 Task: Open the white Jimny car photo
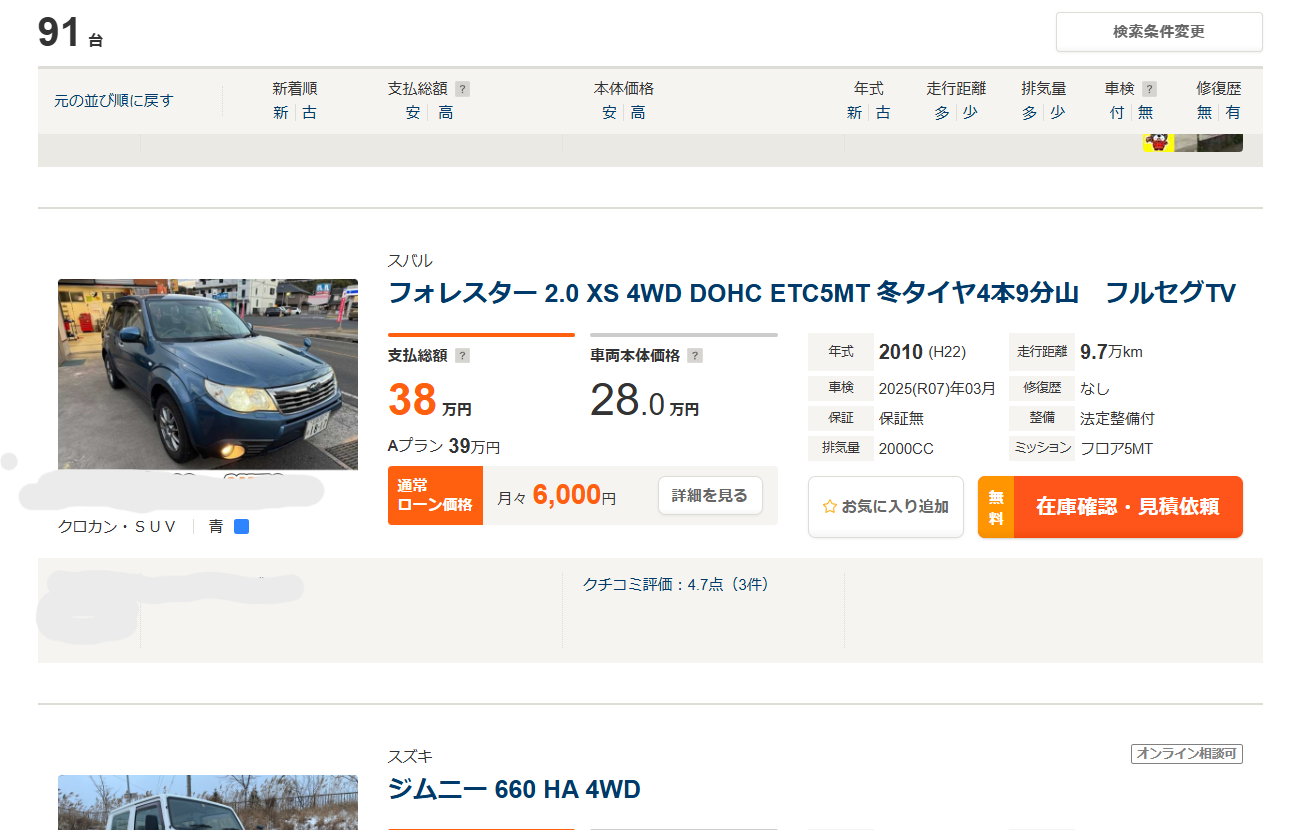coord(208,802)
